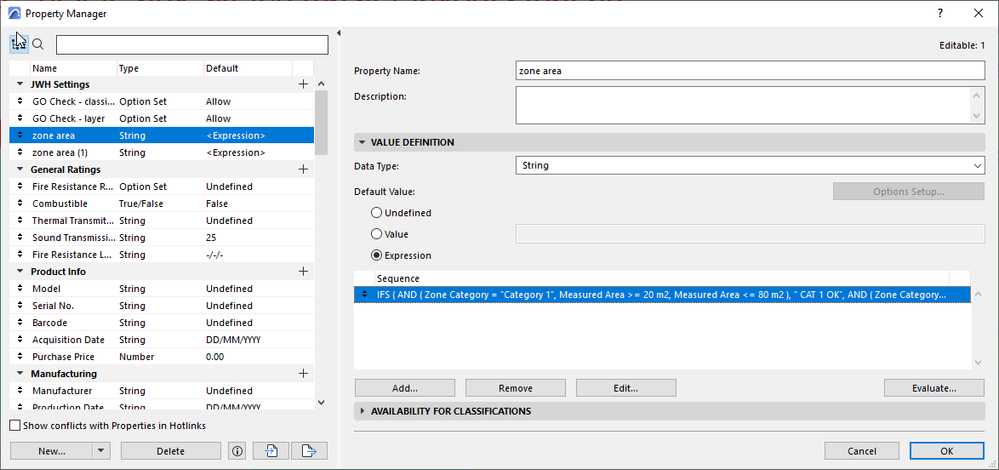Expand AVAILABILITY FOR CLASSIFICATIONS section
Image resolution: width=999 pixels, height=470 pixels.
(363, 411)
